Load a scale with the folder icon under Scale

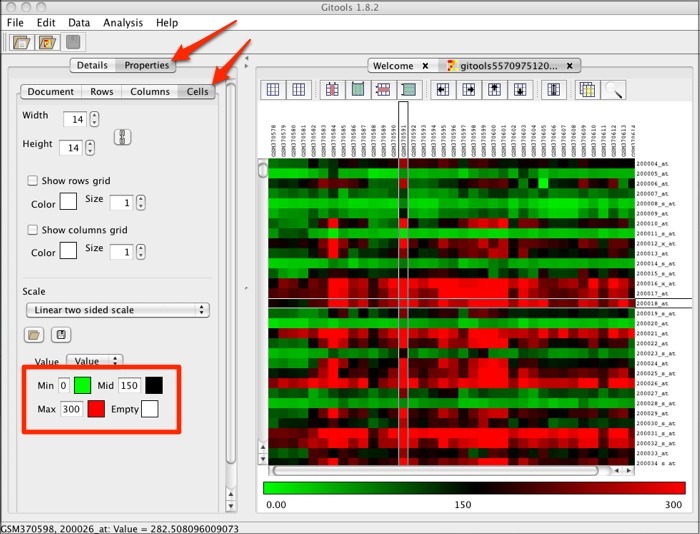point(34,334)
